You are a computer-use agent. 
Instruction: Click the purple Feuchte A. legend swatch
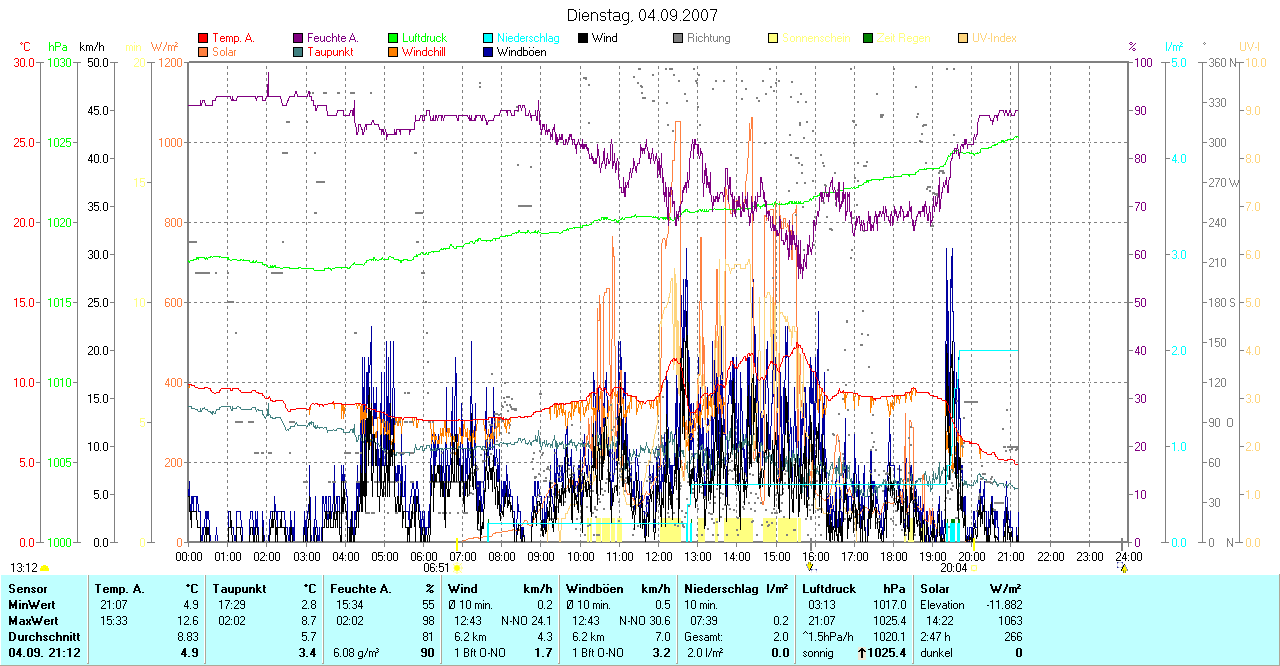click(x=299, y=38)
